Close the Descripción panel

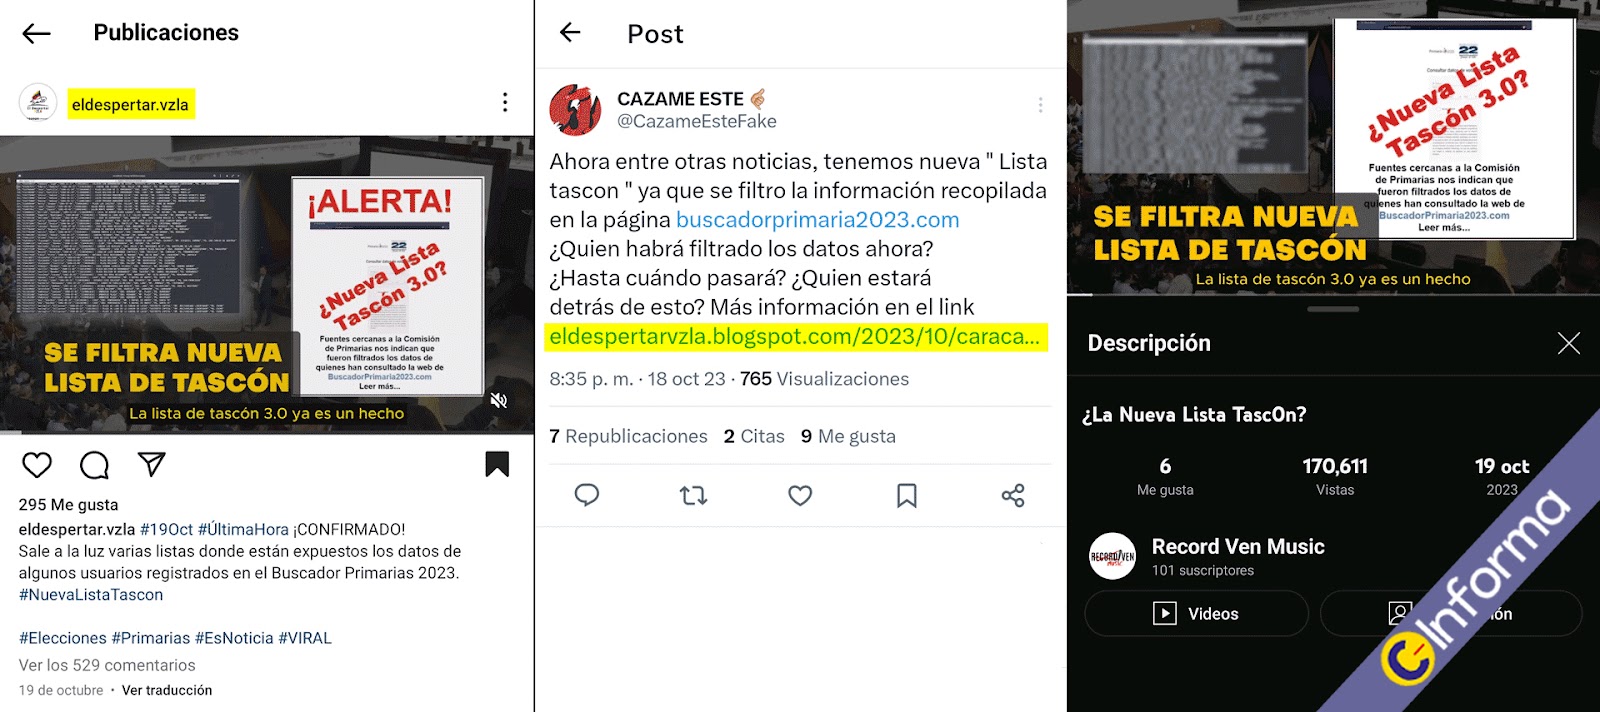pos(1569,343)
